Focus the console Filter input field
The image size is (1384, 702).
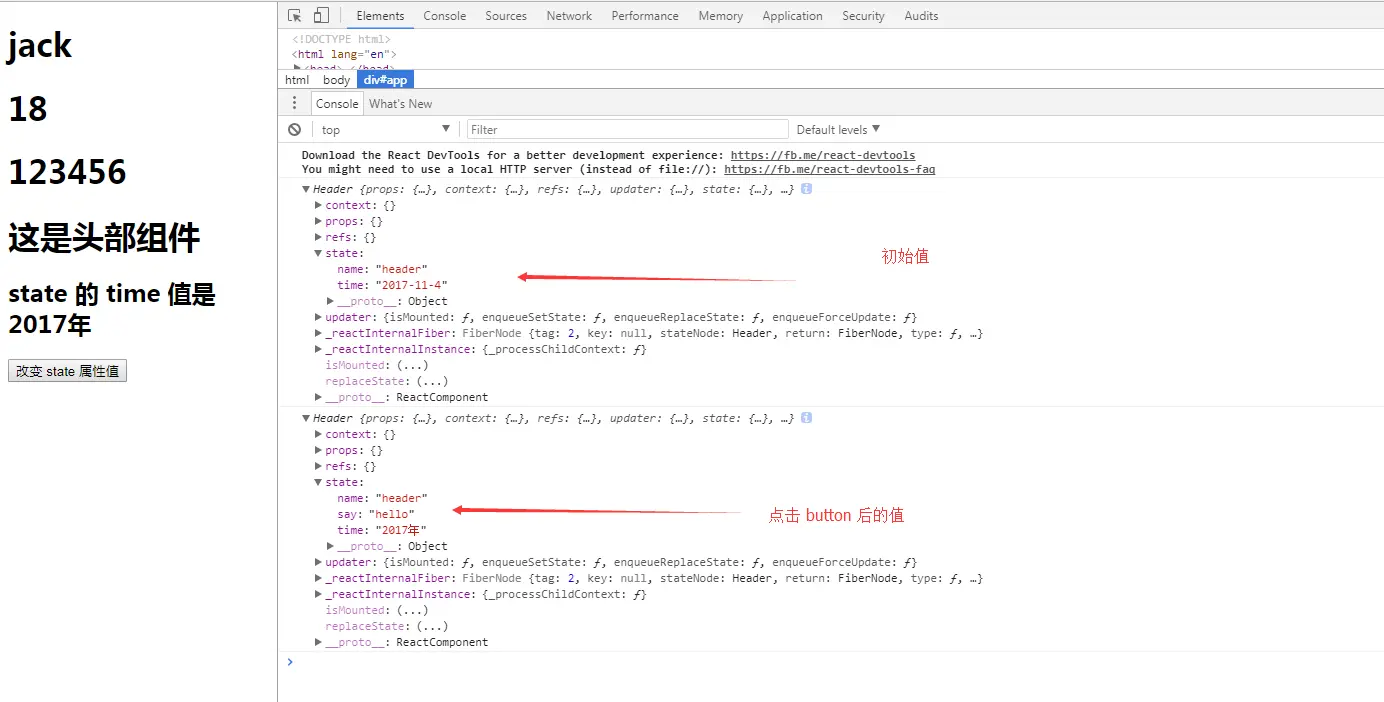[627, 130]
